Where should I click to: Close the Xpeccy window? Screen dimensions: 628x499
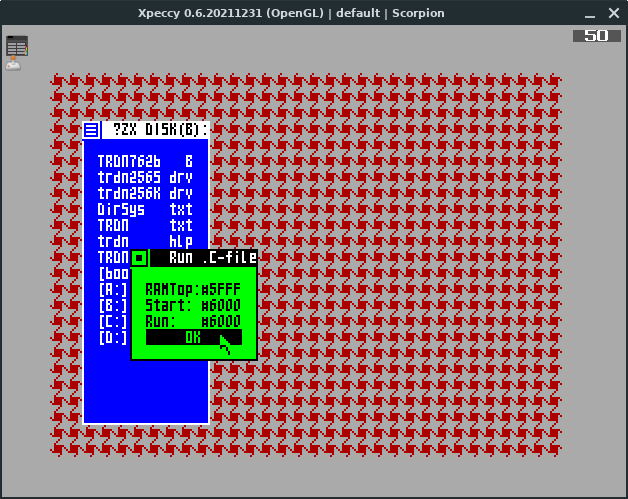tap(614, 13)
